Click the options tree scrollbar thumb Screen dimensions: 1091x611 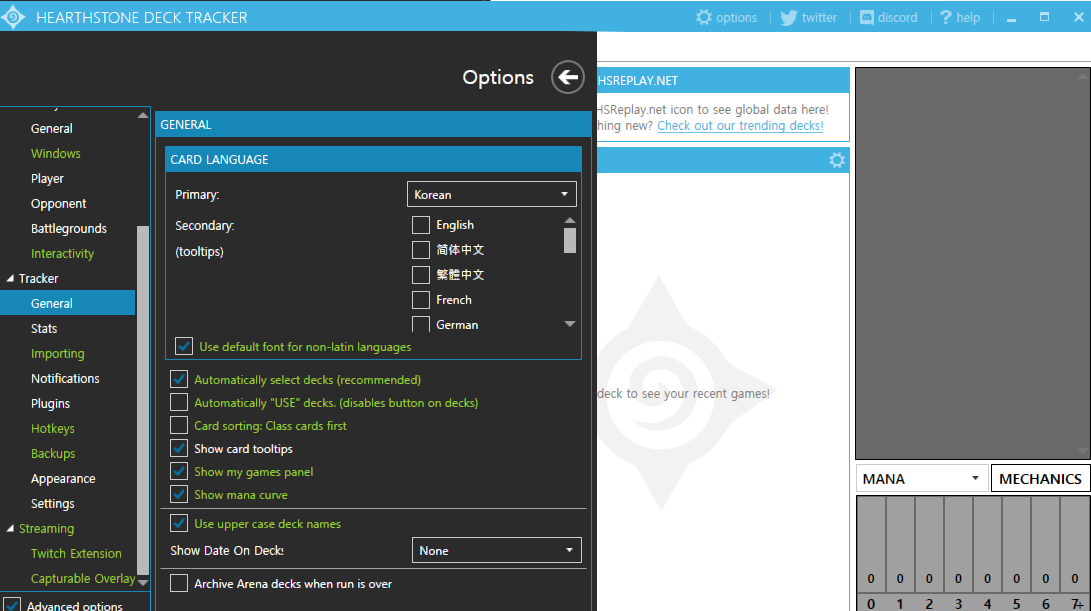click(143, 400)
